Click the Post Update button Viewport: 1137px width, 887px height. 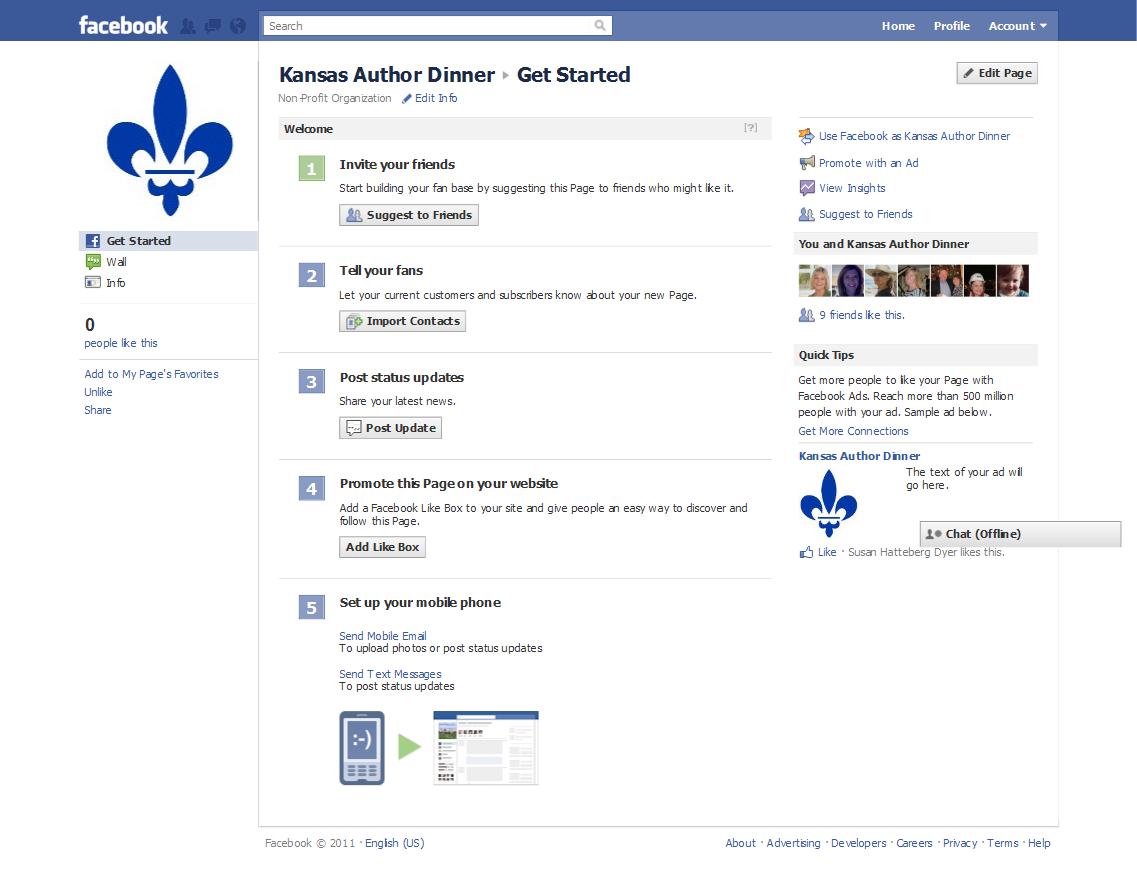tap(391, 428)
